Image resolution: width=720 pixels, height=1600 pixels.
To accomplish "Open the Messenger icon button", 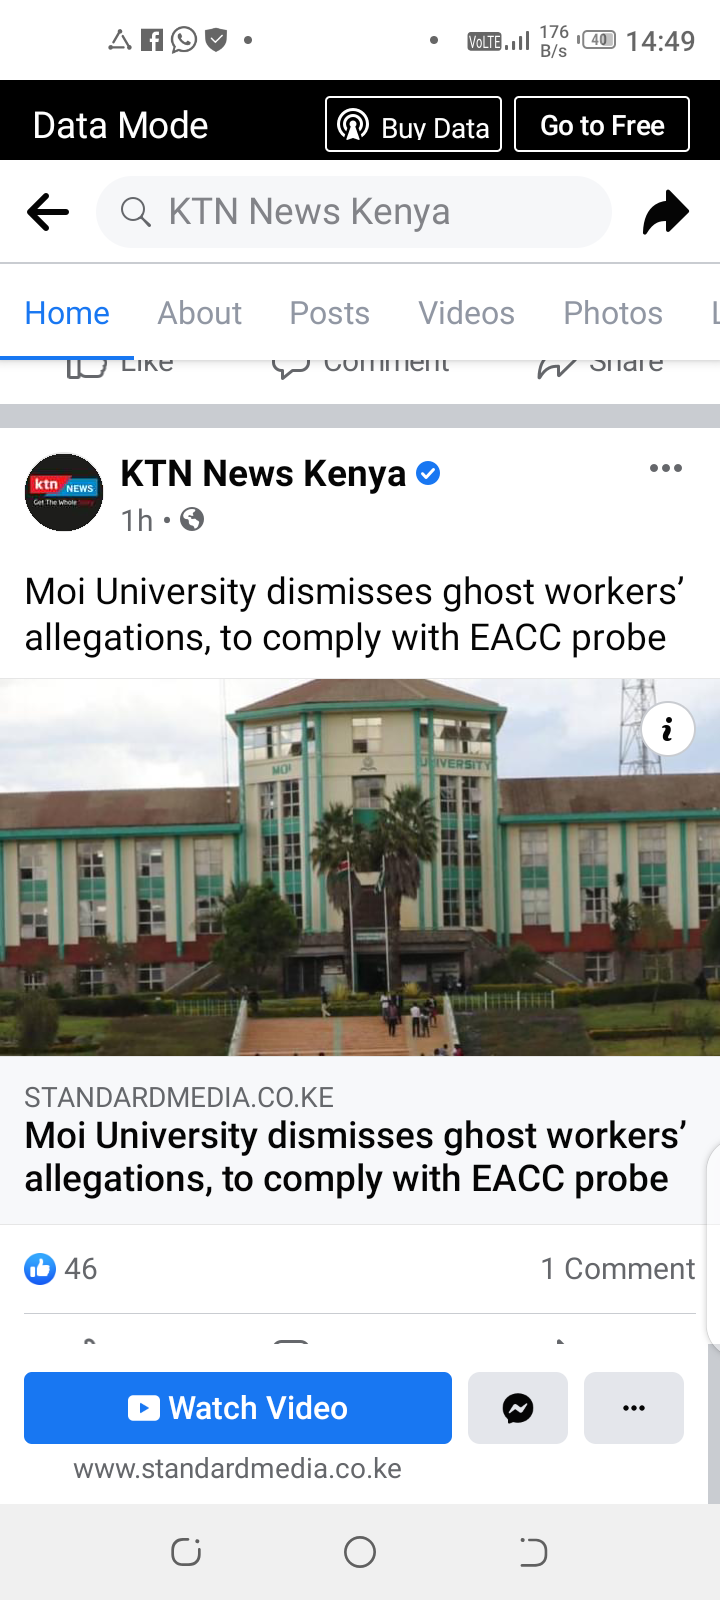I will click(518, 1408).
